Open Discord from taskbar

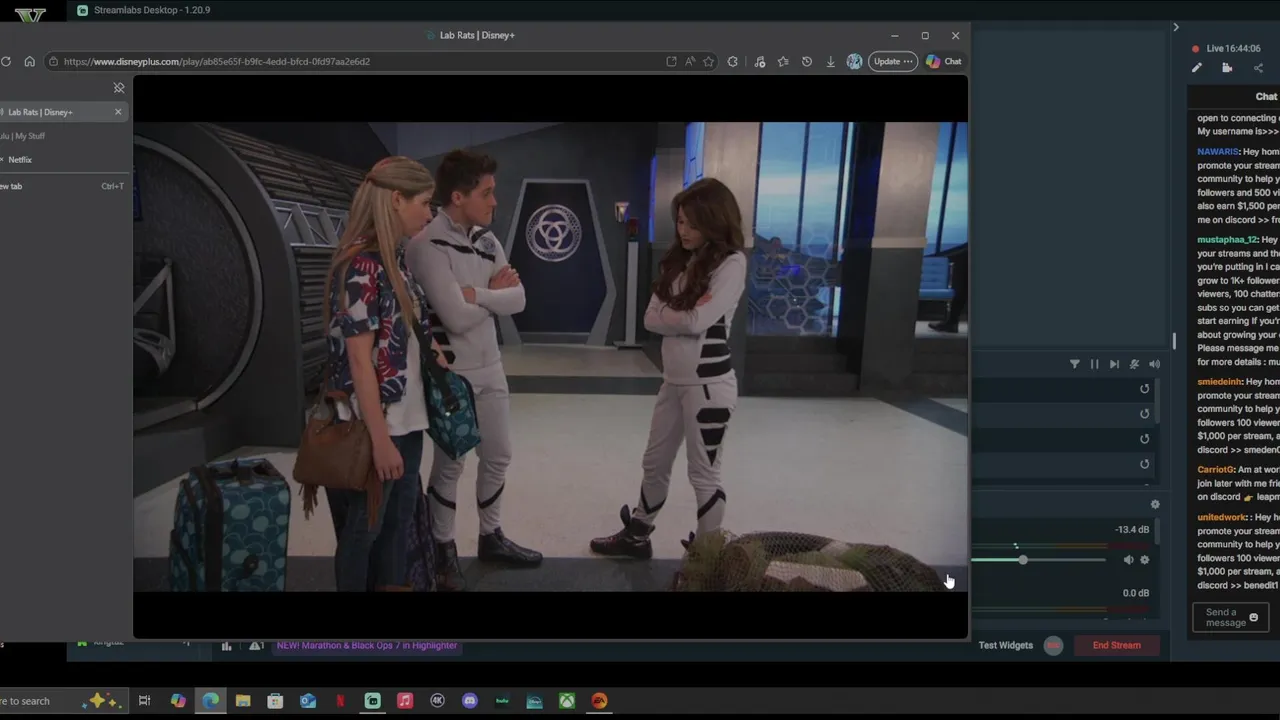470,701
